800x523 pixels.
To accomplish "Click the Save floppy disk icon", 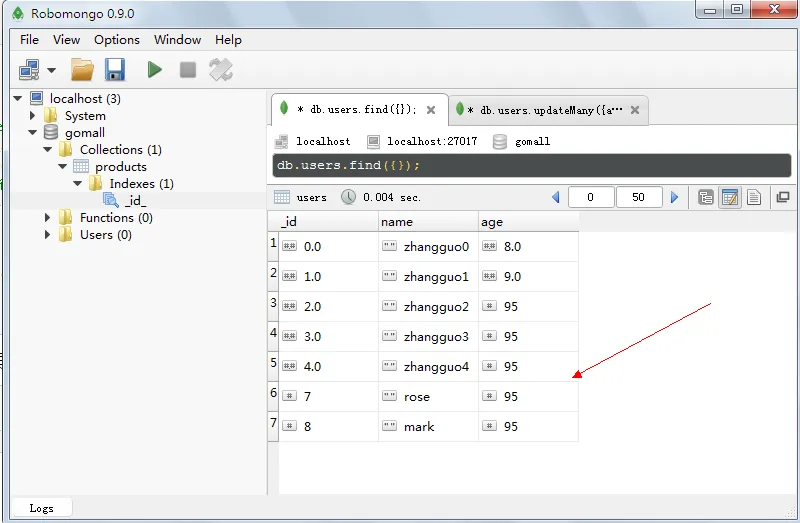I will (x=115, y=70).
